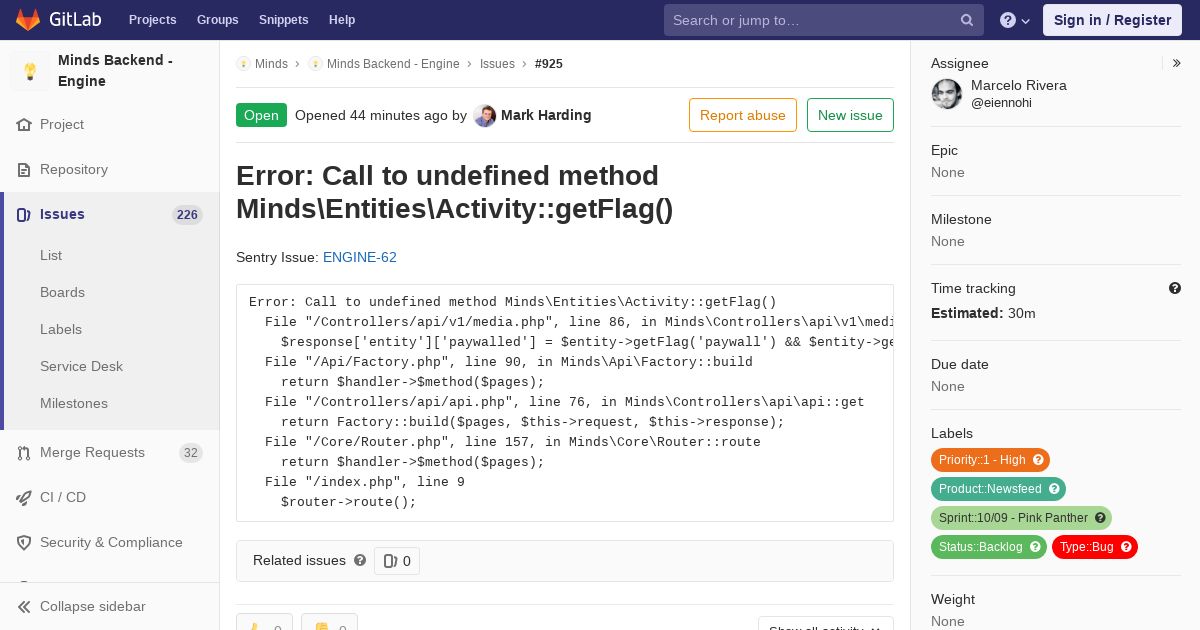This screenshot has width=1200, height=630.
Task: Click the Minds Backend - Engine breadcrumb link
Action: [x=393, y=64]
